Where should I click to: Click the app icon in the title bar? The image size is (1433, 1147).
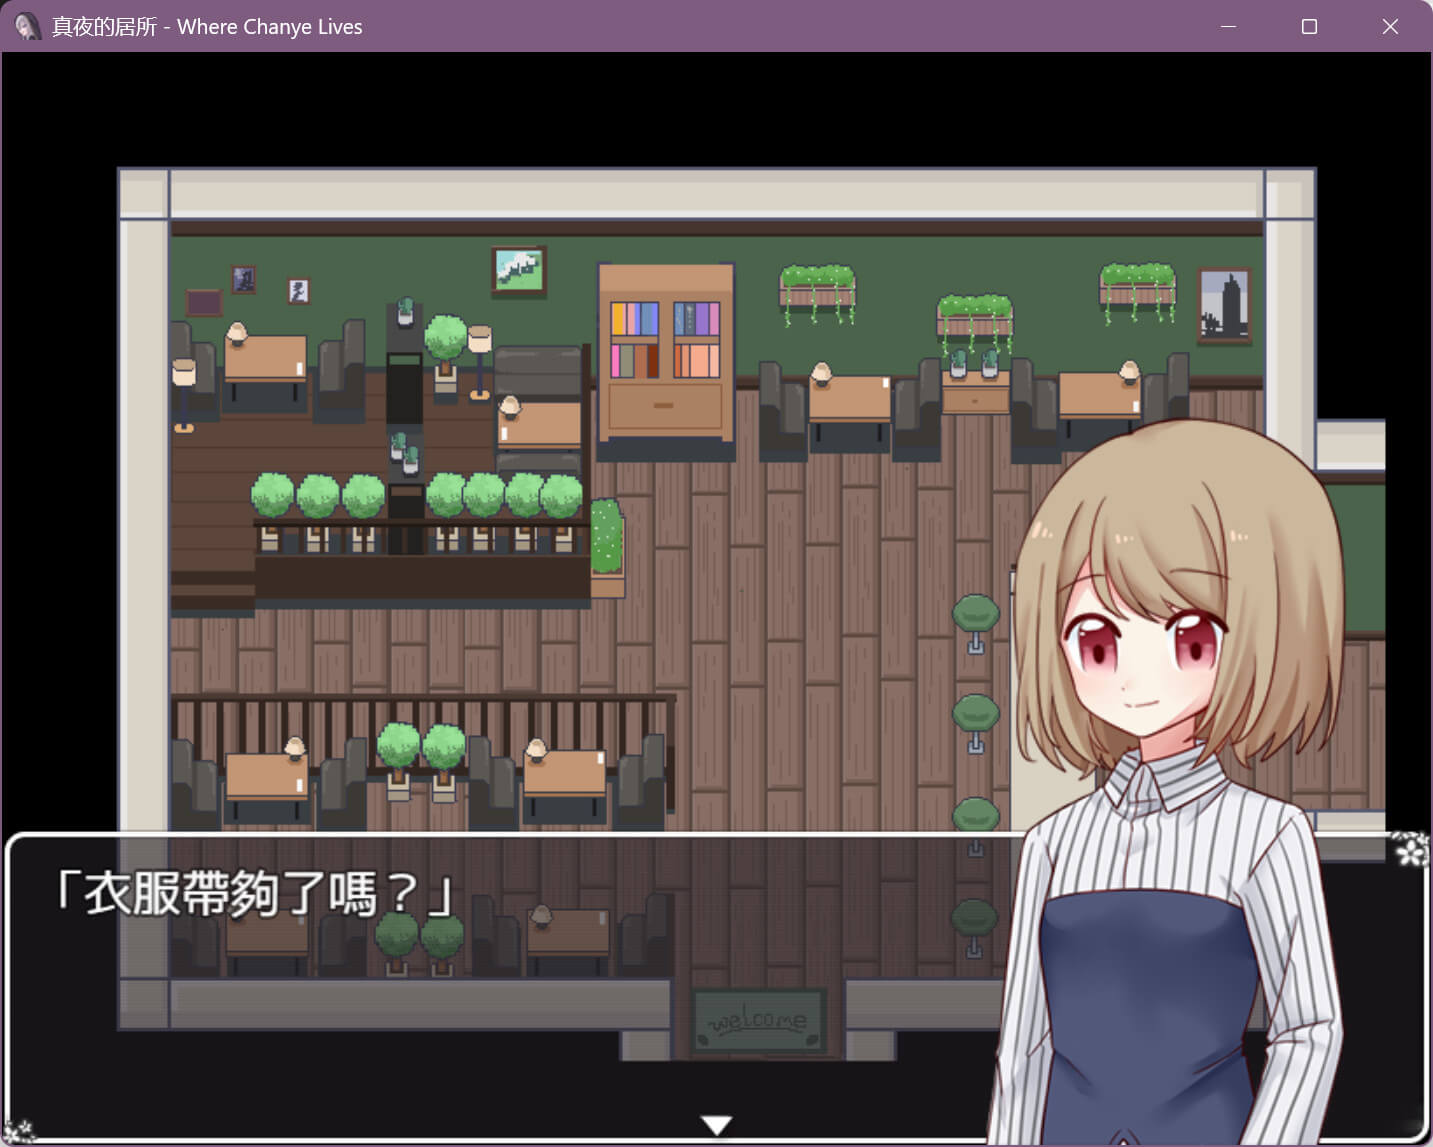(x=27, y=26)
